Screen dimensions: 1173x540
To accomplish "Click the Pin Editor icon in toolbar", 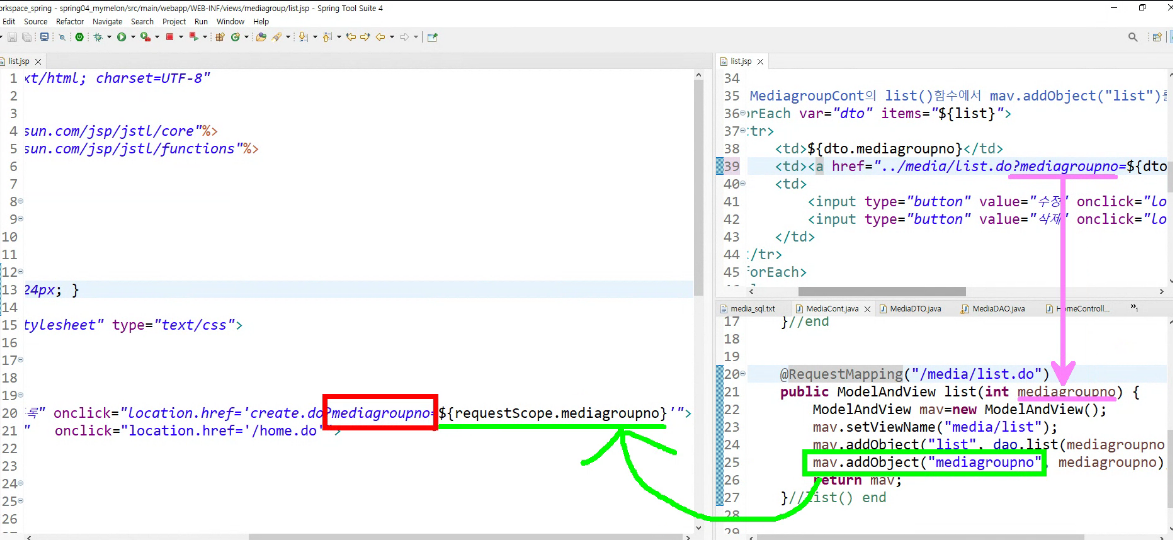I will (x=432, y=37).
